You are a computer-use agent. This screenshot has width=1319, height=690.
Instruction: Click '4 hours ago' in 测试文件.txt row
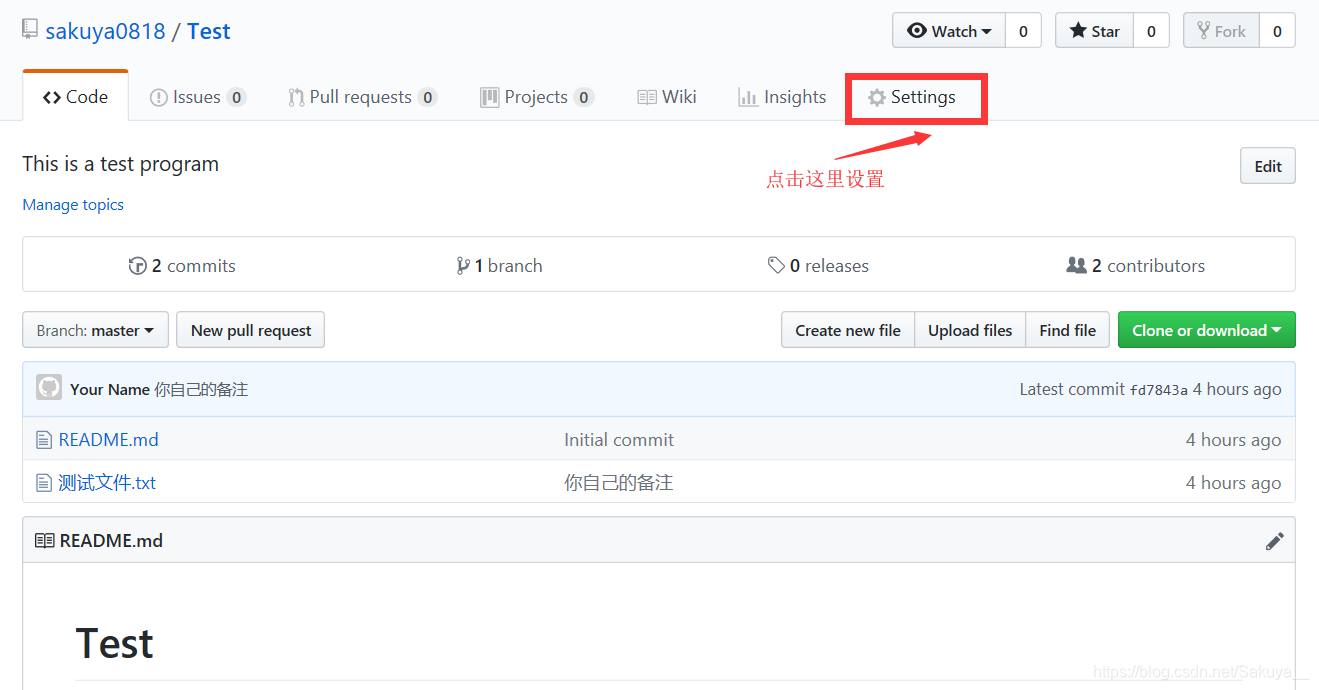(1233, 483)
